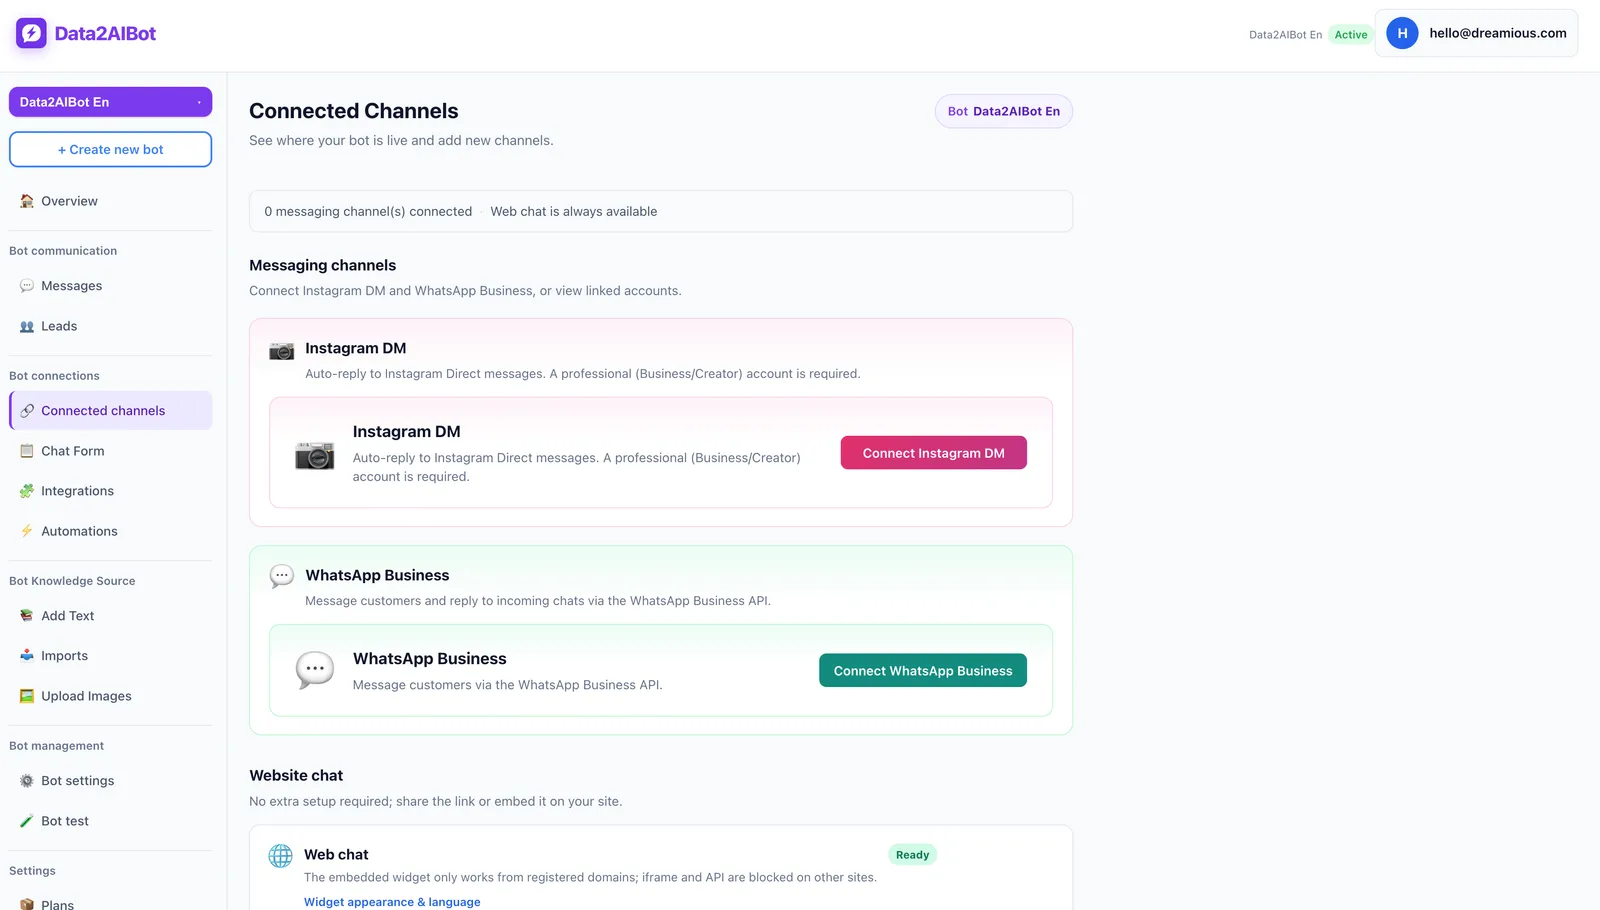Screen dimensions: 1600x910
Task: Click Connect WhatsApp Business button
Action: (x=923, y=671)
